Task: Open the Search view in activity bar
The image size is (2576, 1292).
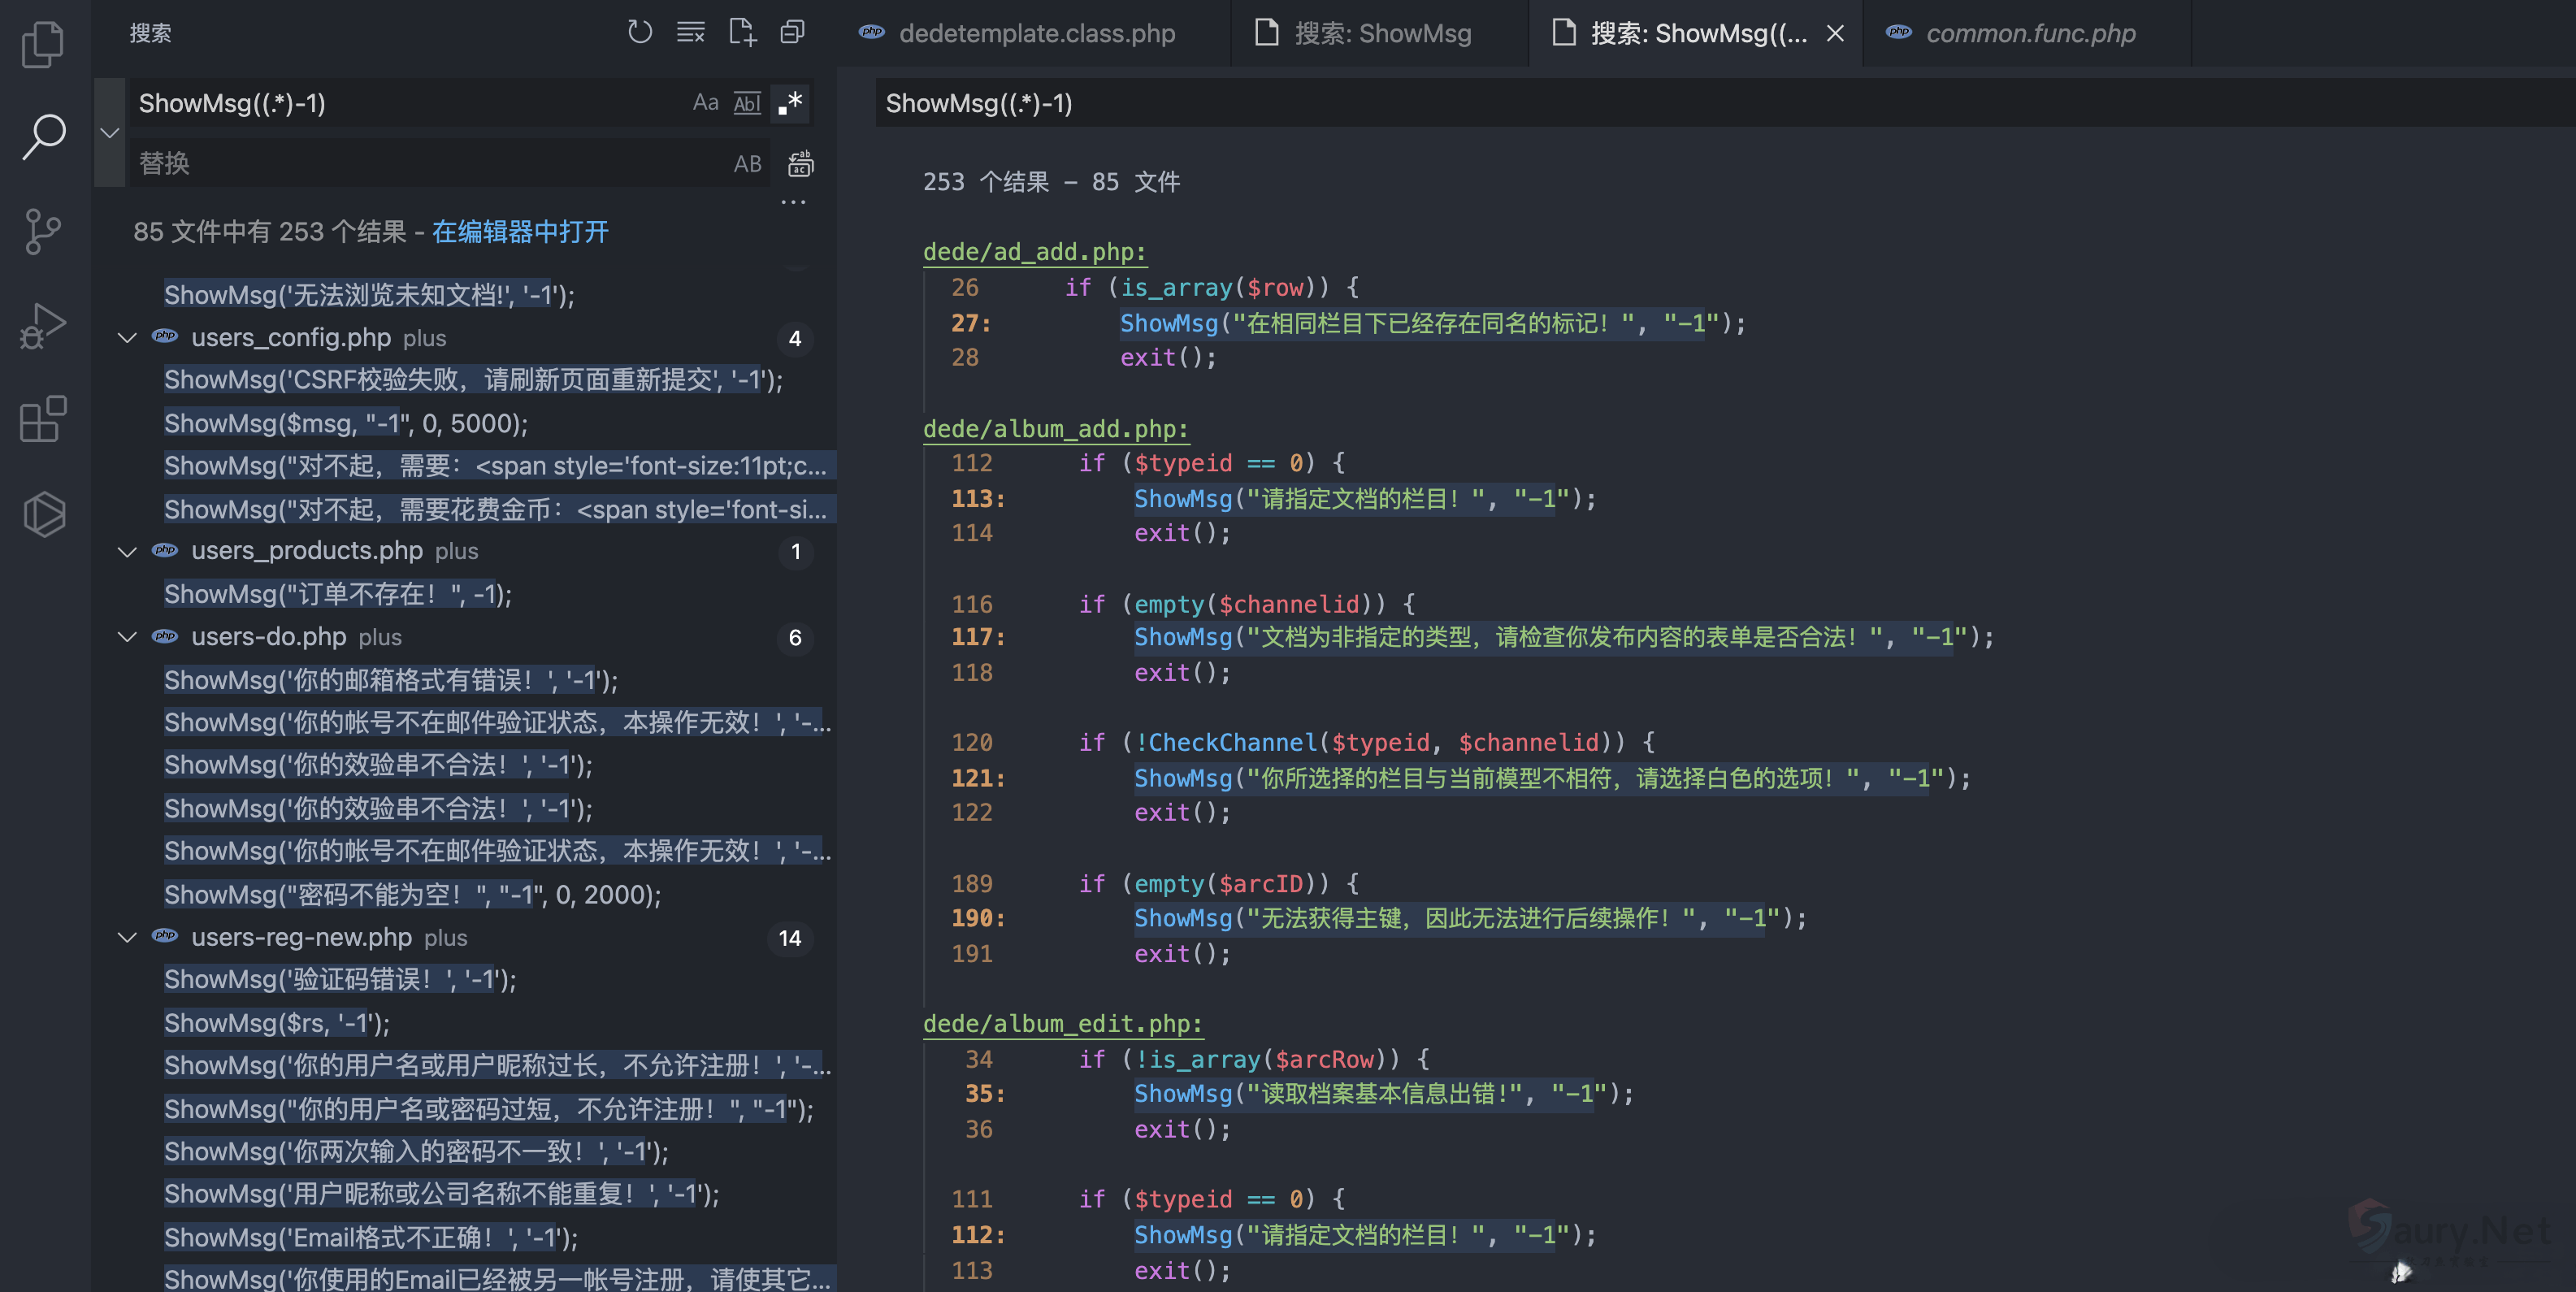Action: [x=43, y=136]
